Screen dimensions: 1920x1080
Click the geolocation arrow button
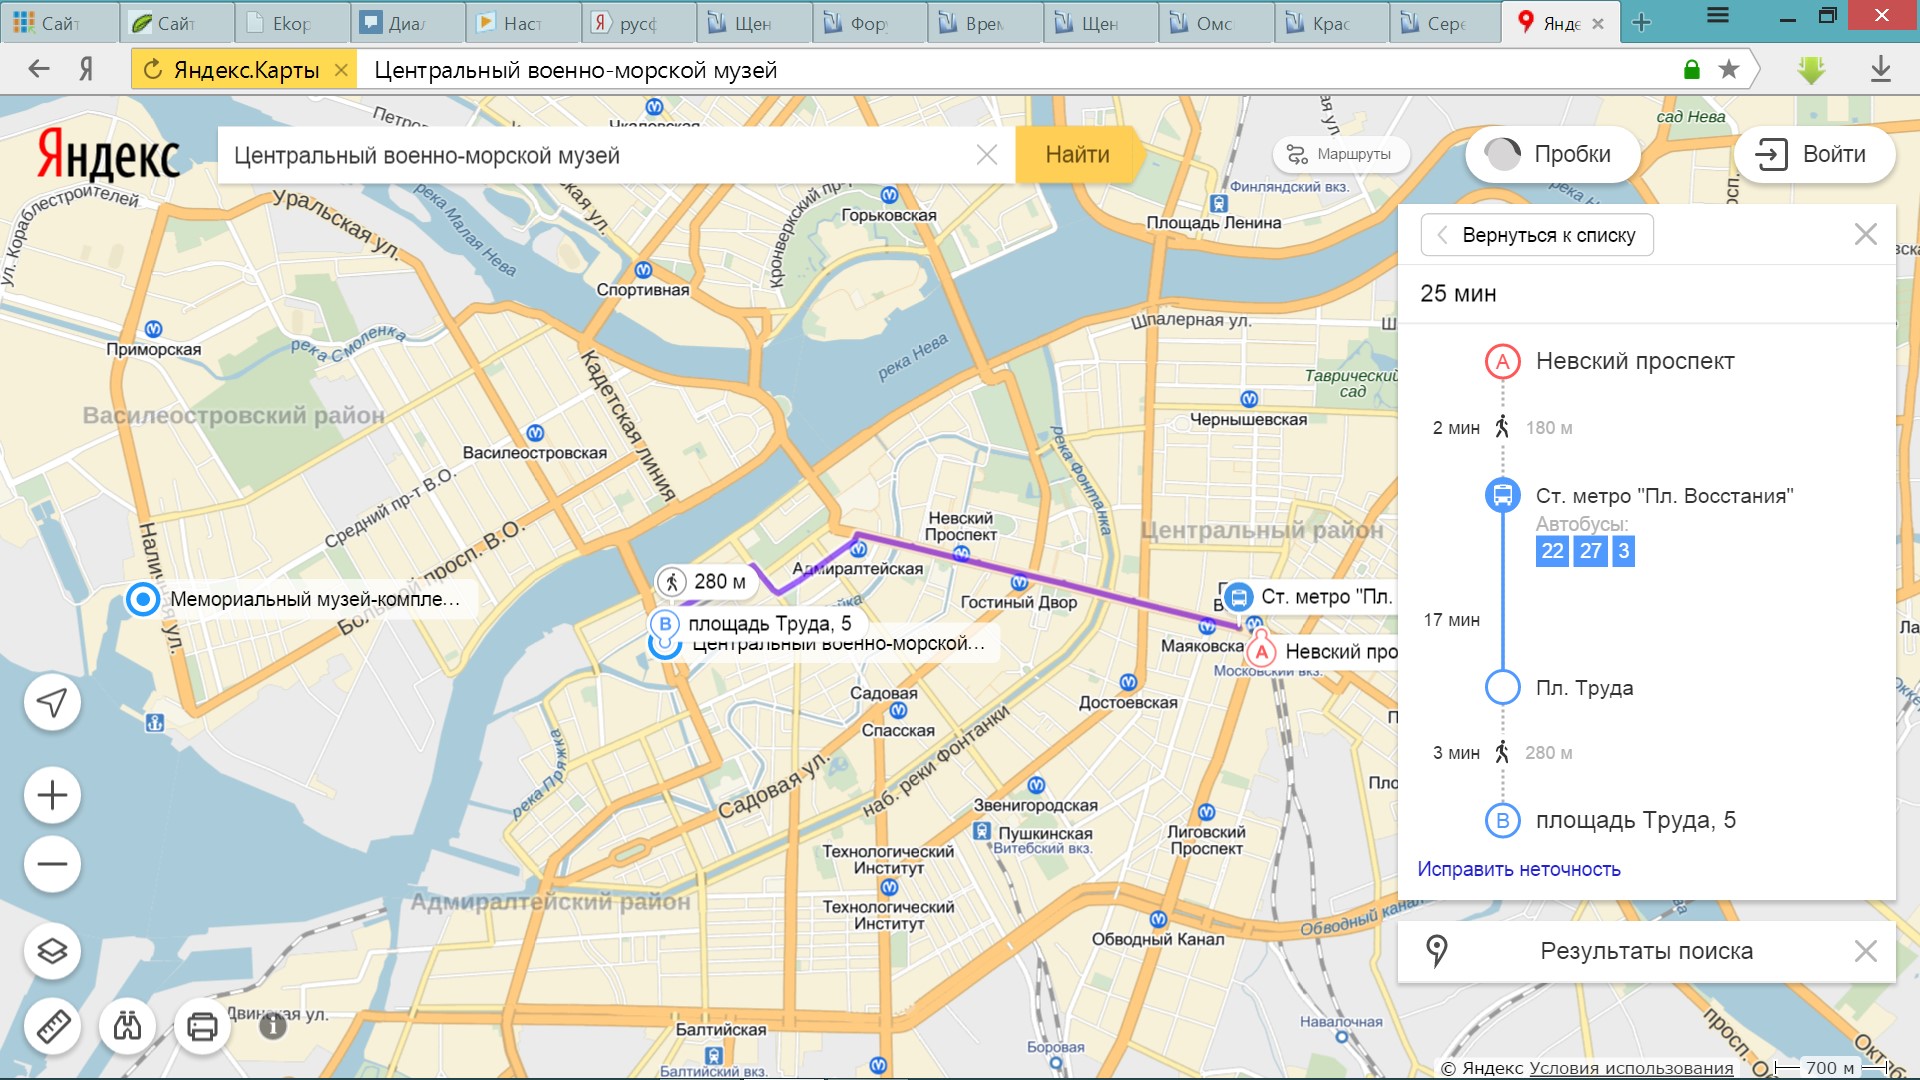pos(52,703)
